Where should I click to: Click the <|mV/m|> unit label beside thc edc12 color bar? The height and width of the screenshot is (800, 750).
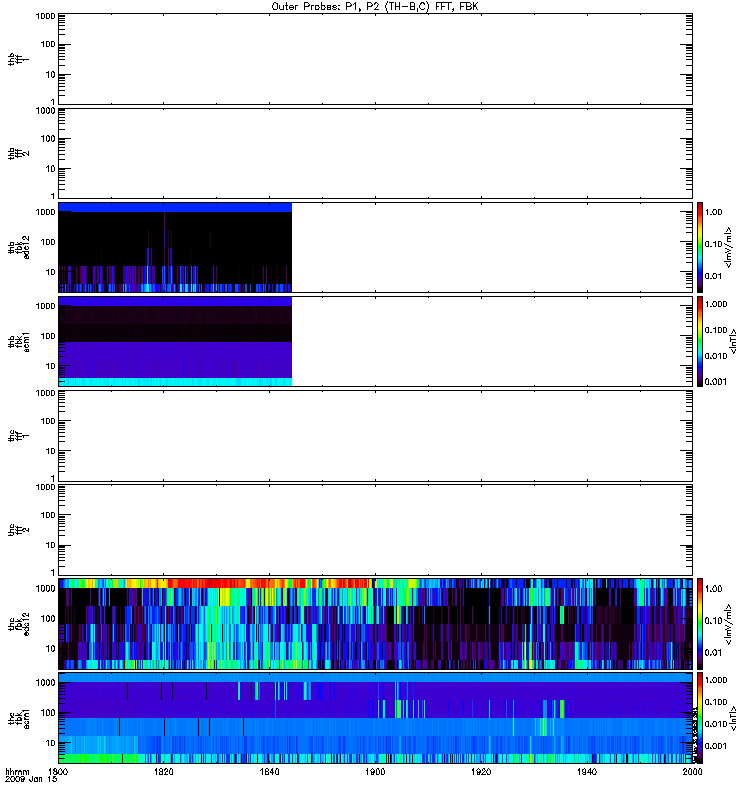pos(729,624)
